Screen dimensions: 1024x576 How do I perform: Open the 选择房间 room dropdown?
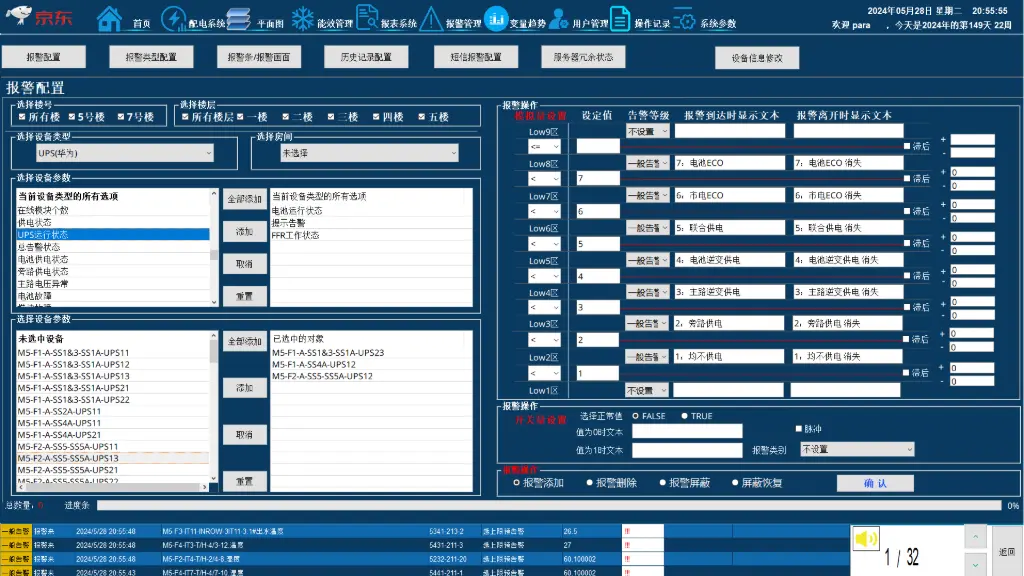tap(367, 153)
